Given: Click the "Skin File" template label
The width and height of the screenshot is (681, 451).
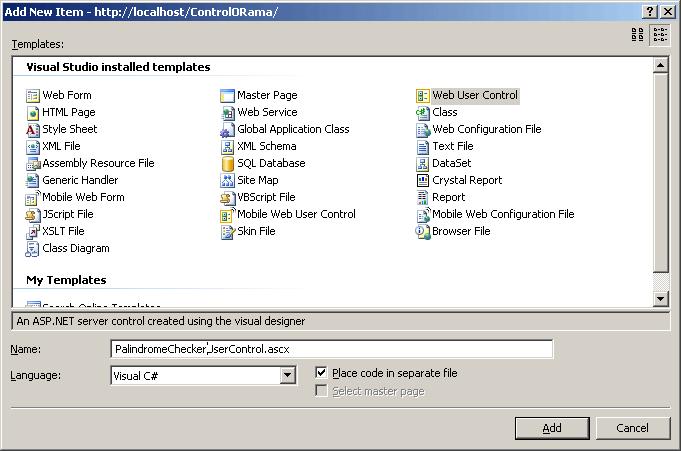Looking at the screenshot, I should pyautogui.click(x=256, y=232).
